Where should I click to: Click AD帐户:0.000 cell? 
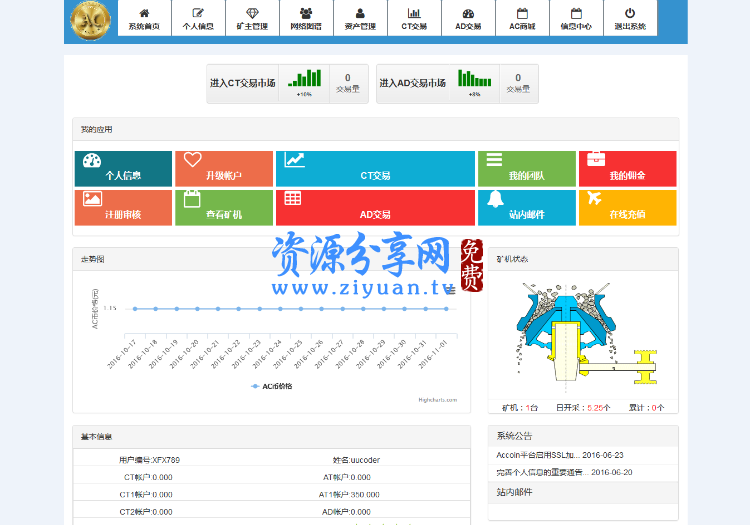click(x=346, y=512)
